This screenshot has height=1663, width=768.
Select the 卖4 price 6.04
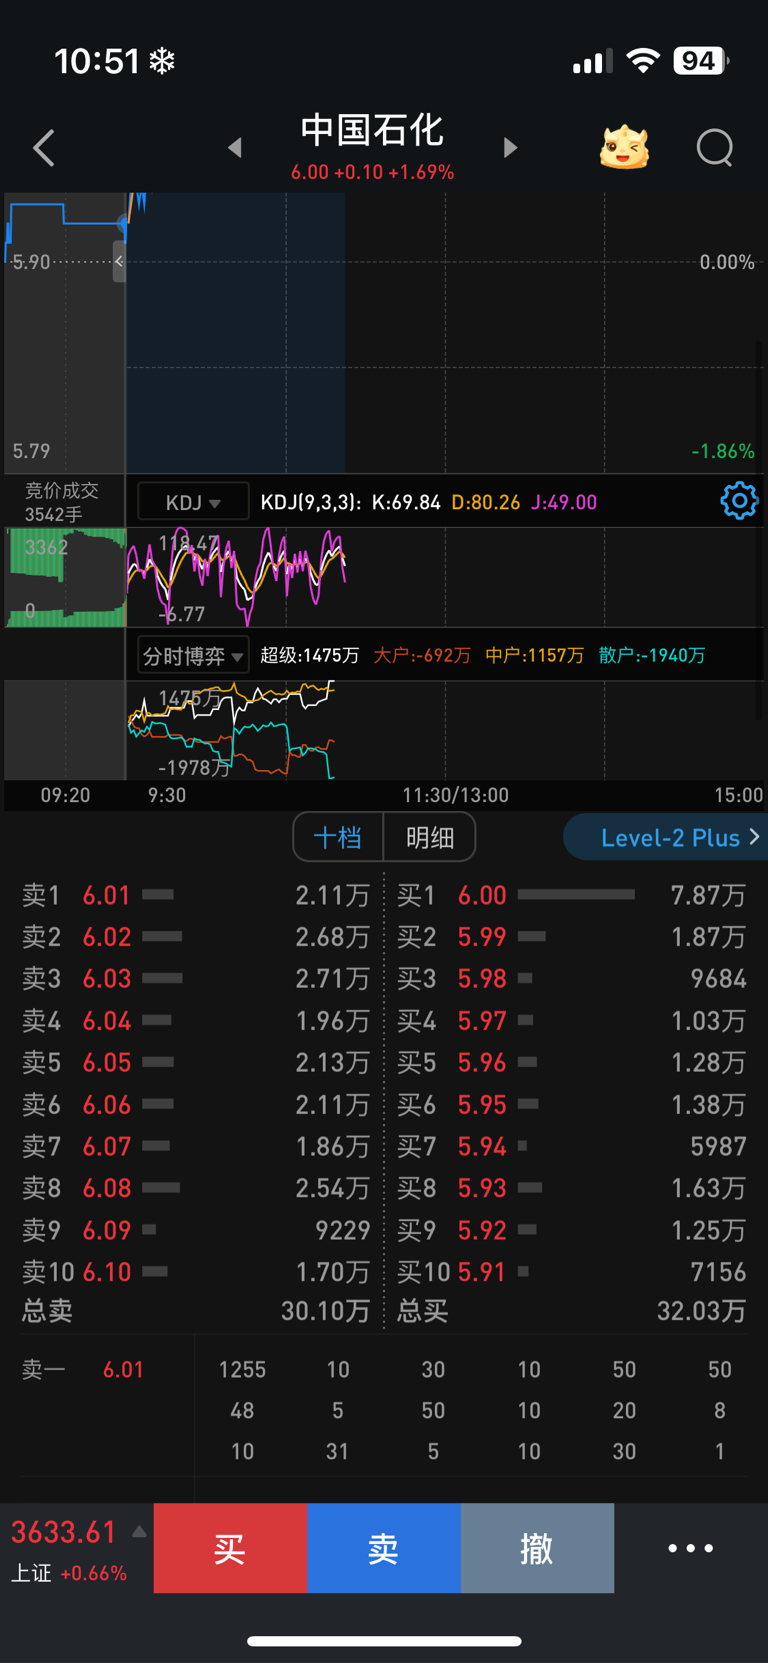click(x=107, y=1021)
